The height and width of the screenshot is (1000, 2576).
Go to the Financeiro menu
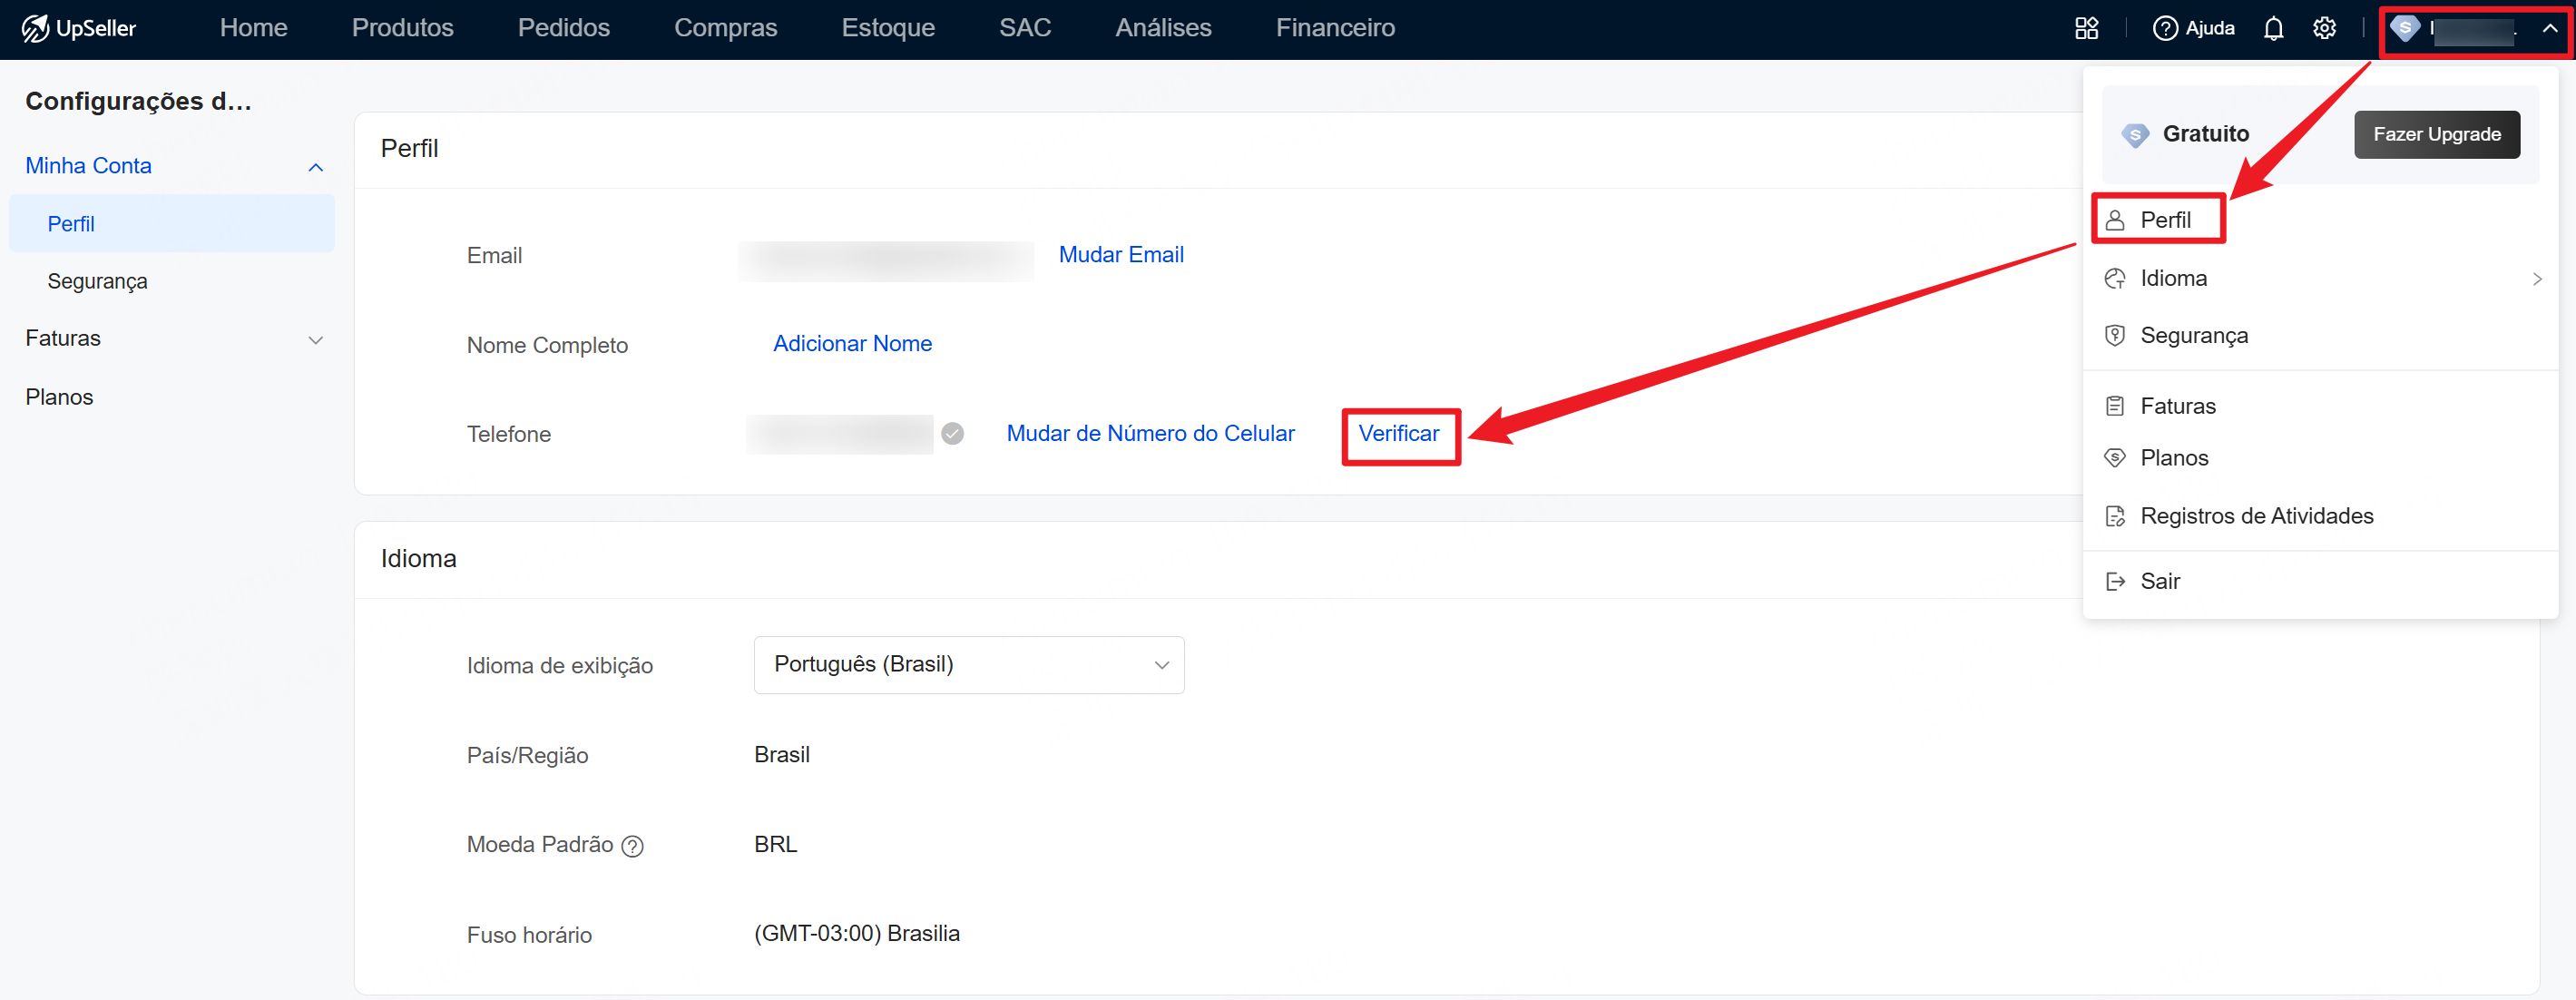tap(1334, 28)
